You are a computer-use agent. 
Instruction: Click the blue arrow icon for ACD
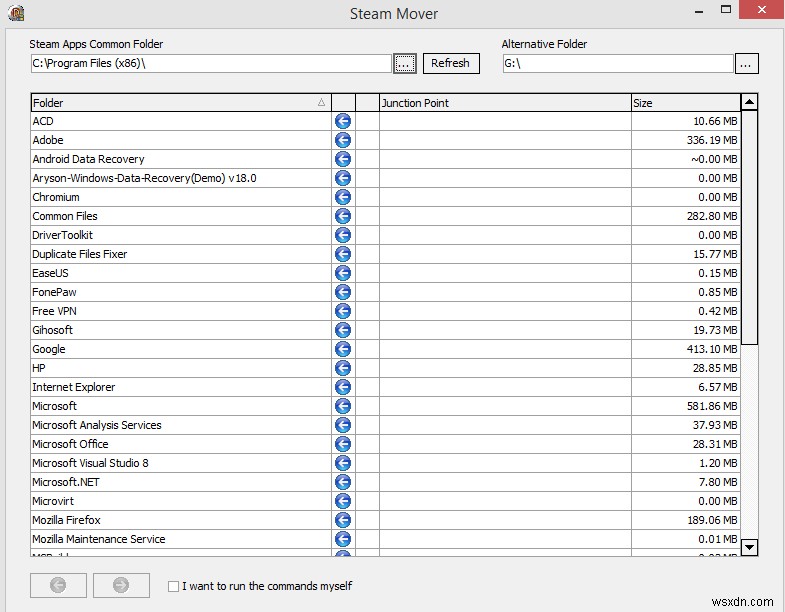(x=343, y=121)
